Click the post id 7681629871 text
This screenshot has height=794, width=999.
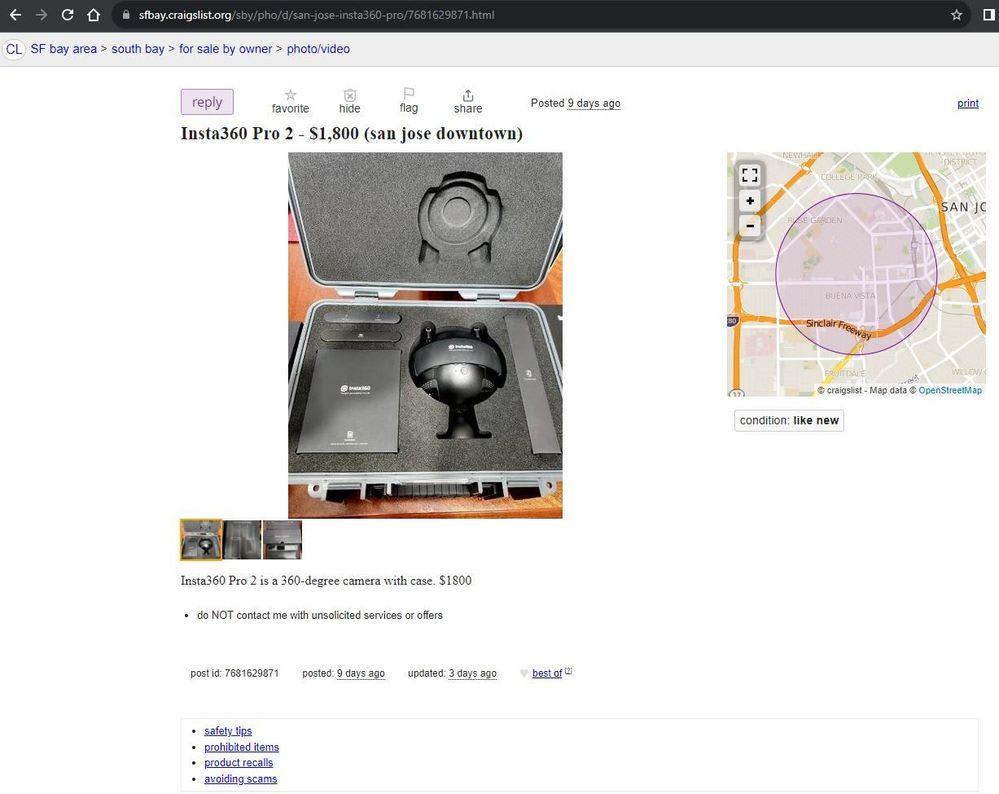click(x=234, y=674)
